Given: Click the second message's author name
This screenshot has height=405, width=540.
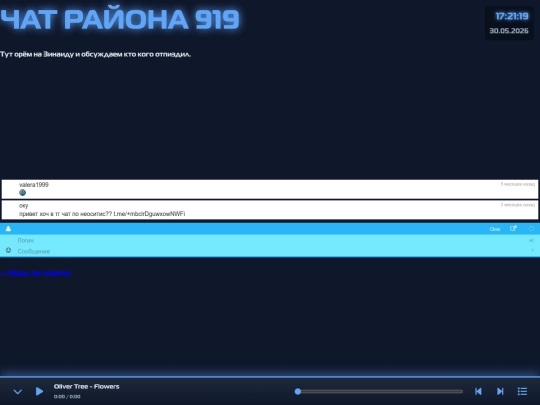Looking at the screenshot, I should (x=23, y=206).
